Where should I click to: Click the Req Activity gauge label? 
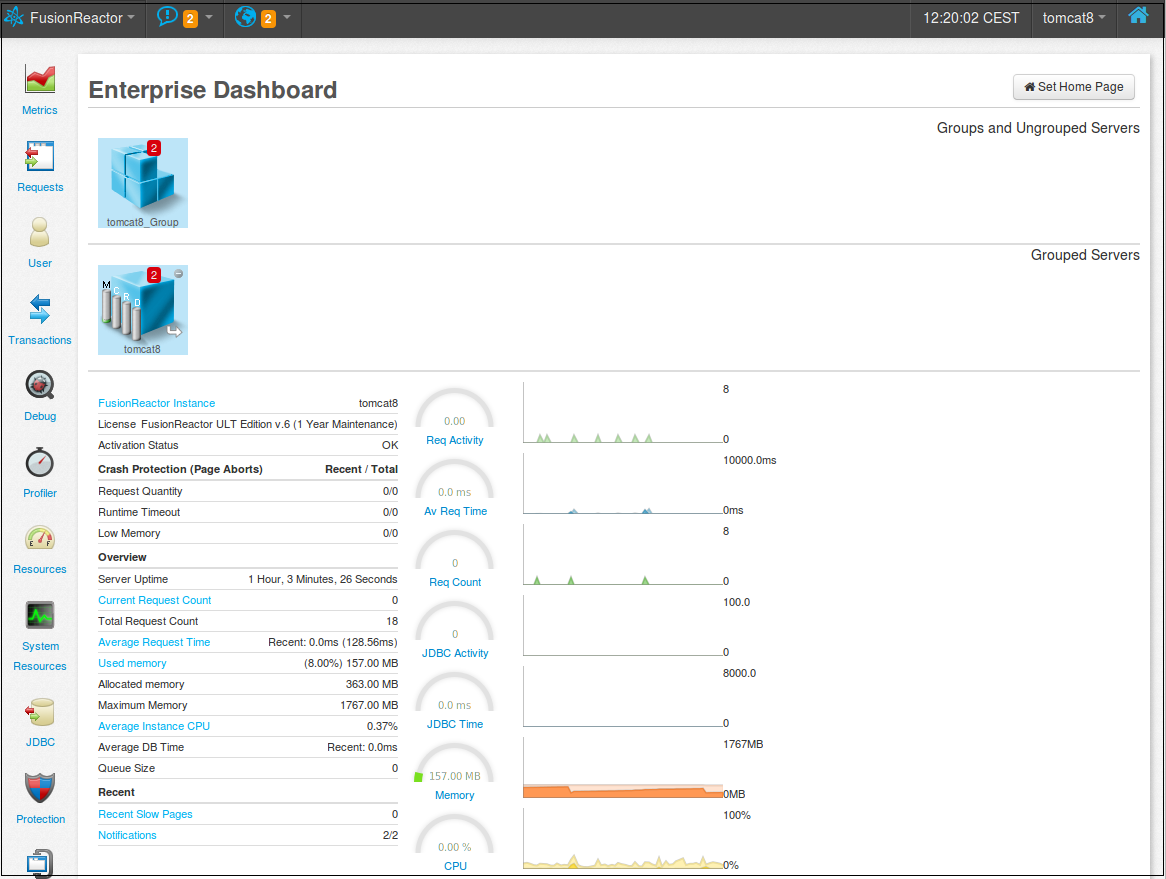[455, 440]
